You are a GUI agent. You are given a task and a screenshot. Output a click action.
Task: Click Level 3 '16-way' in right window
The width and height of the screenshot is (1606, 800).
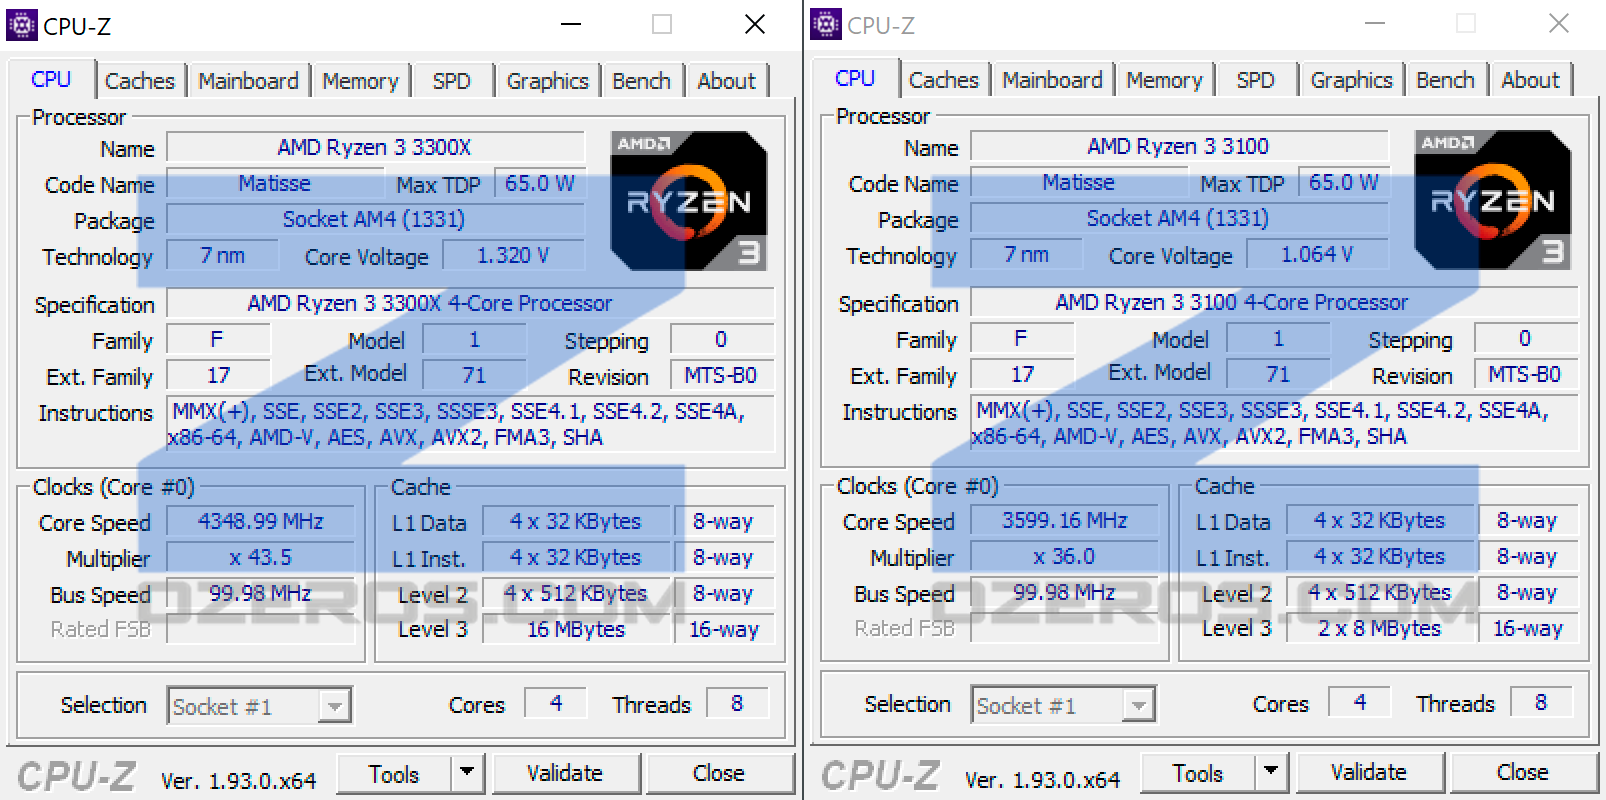(1528, 629)
